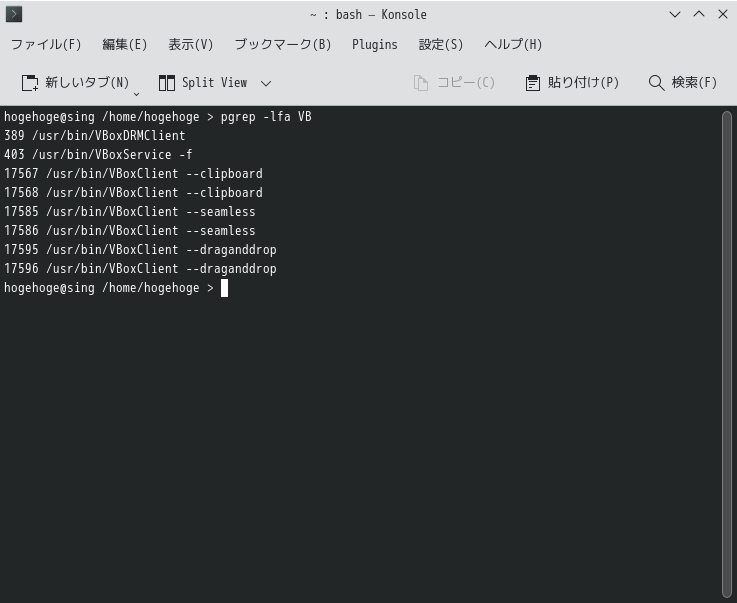This screenshot has width=737, height=603.
Task: Click the search magnifier icon
Action: (x=656, y=83)
